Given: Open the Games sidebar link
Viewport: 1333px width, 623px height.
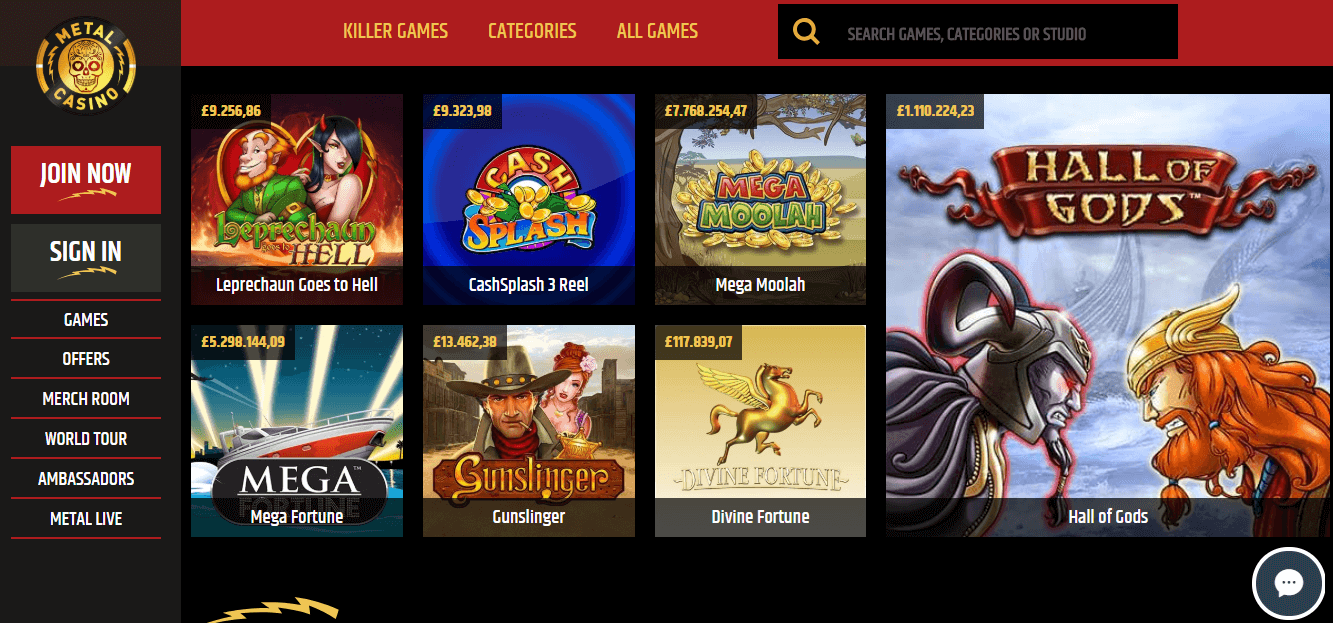Looking at the screenshot, I should click(x=86, y=320).
